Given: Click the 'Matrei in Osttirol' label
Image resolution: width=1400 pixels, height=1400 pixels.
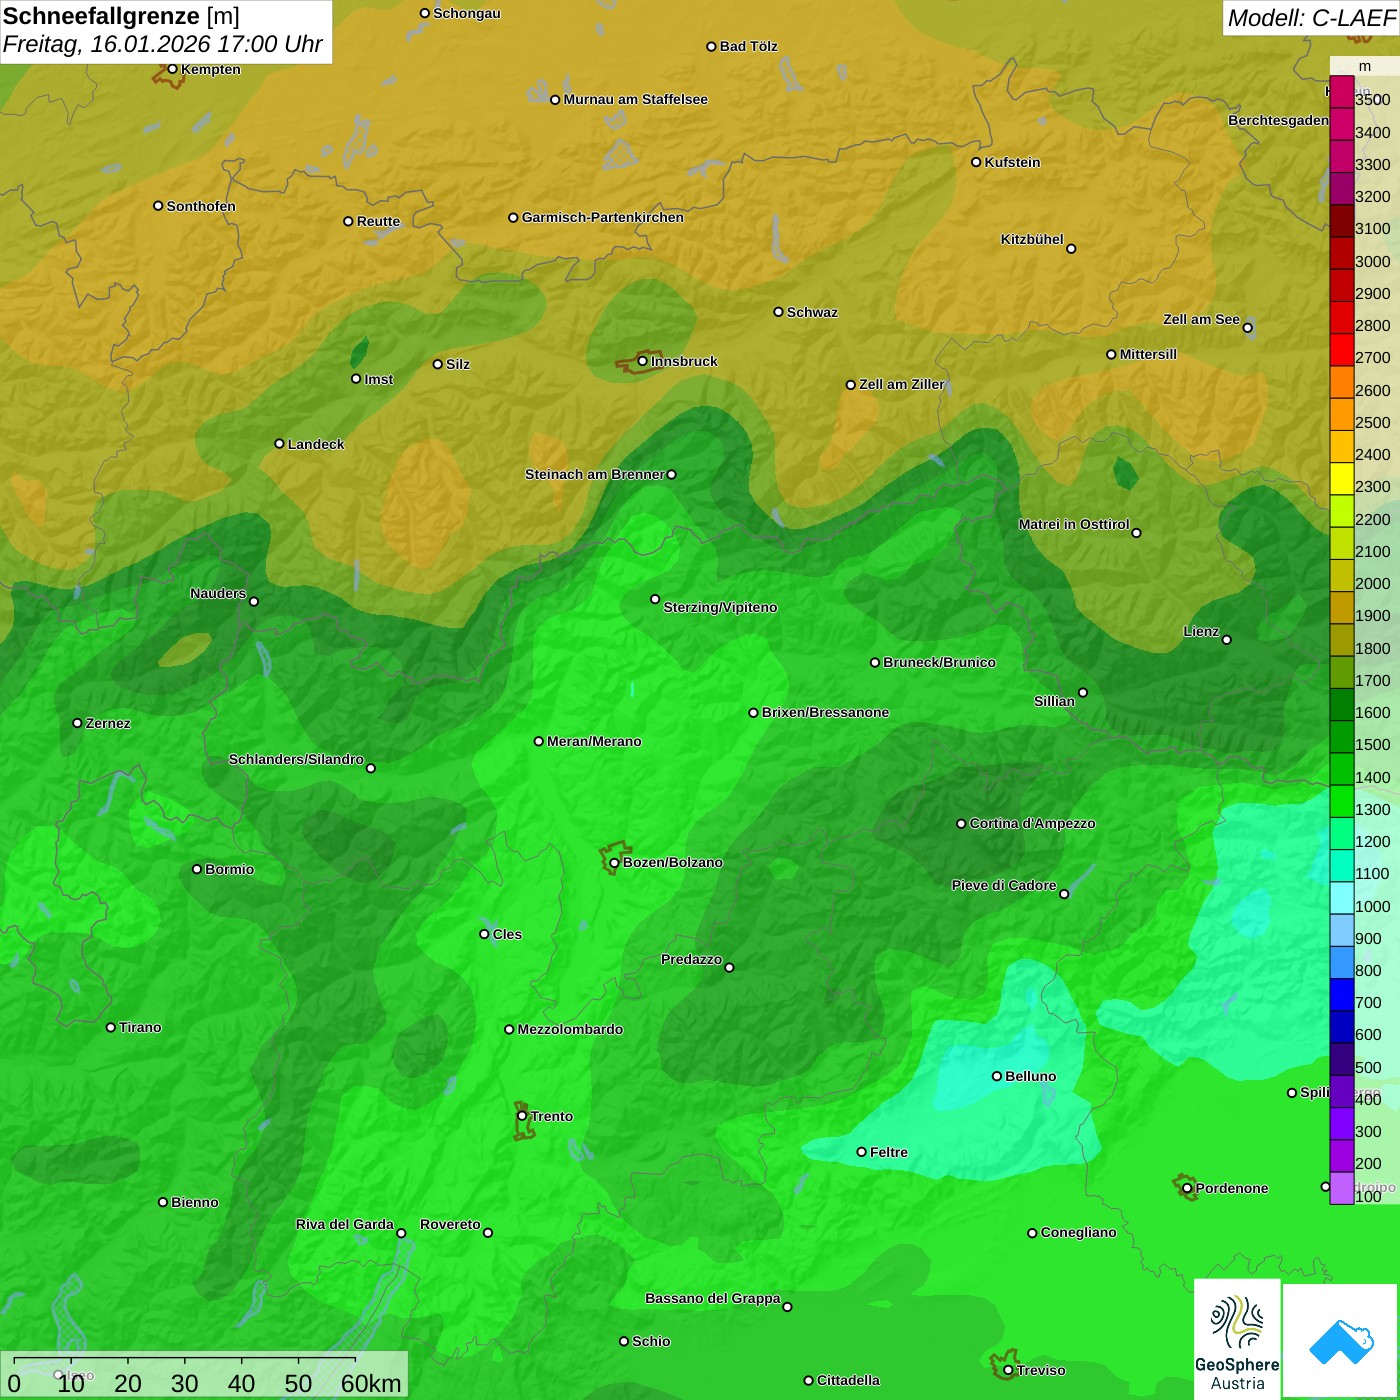Looking at the screenshot, I should [x=1074, y=524].
